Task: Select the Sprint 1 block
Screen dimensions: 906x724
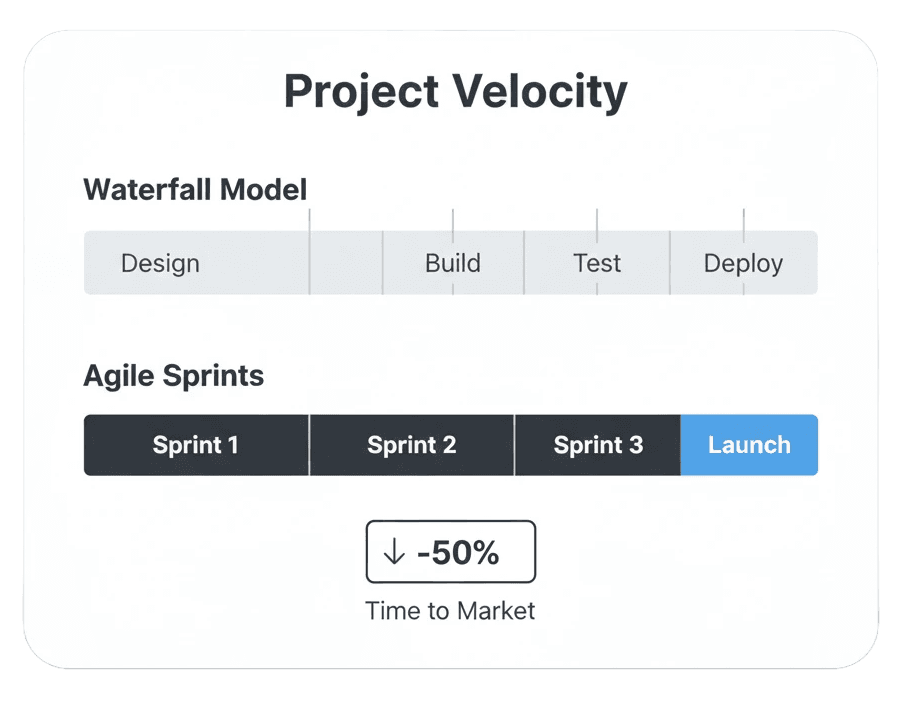Action: click(x=196, y=445)
